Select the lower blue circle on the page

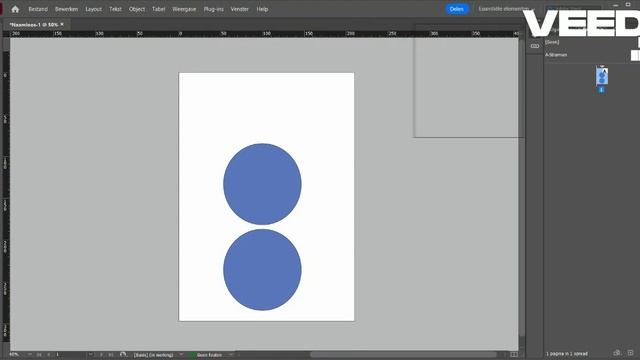pyautogui.click(x=262, y=270)
